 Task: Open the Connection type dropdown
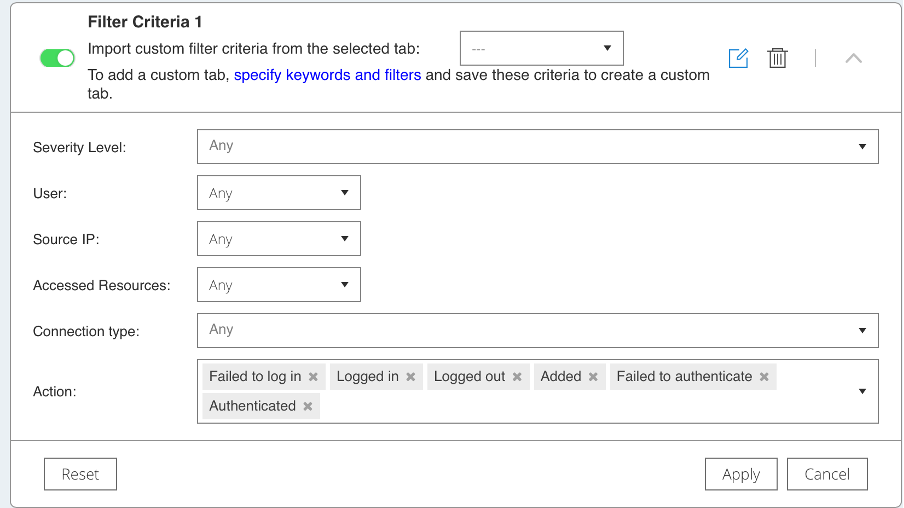point(537,330)
